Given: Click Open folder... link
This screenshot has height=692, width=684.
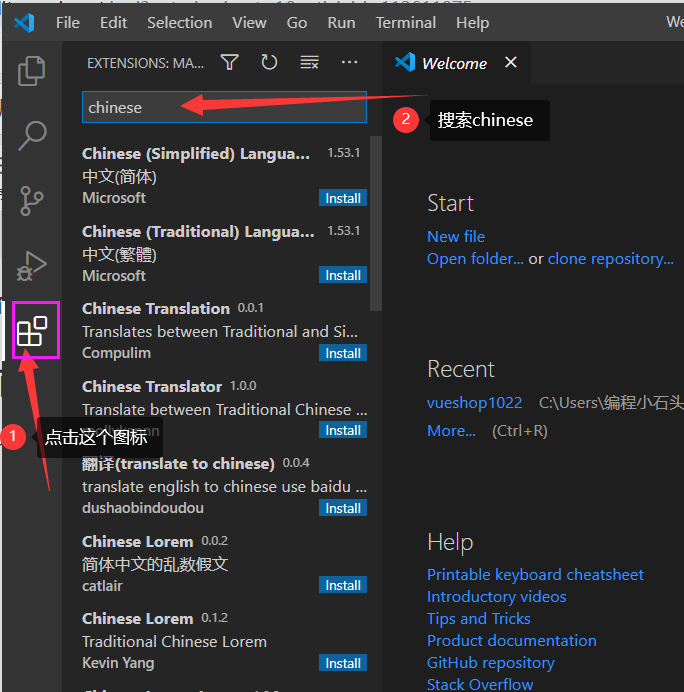Looking at the screenshot, I should (475, 259).
